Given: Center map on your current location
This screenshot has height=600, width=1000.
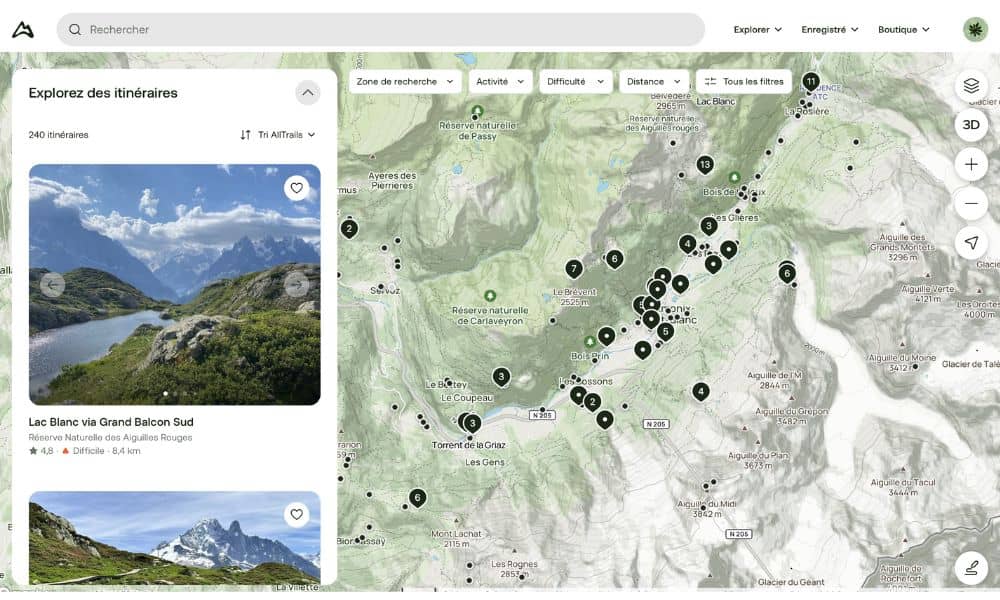Looking at the screenshot, I should [x=970, y=242].
